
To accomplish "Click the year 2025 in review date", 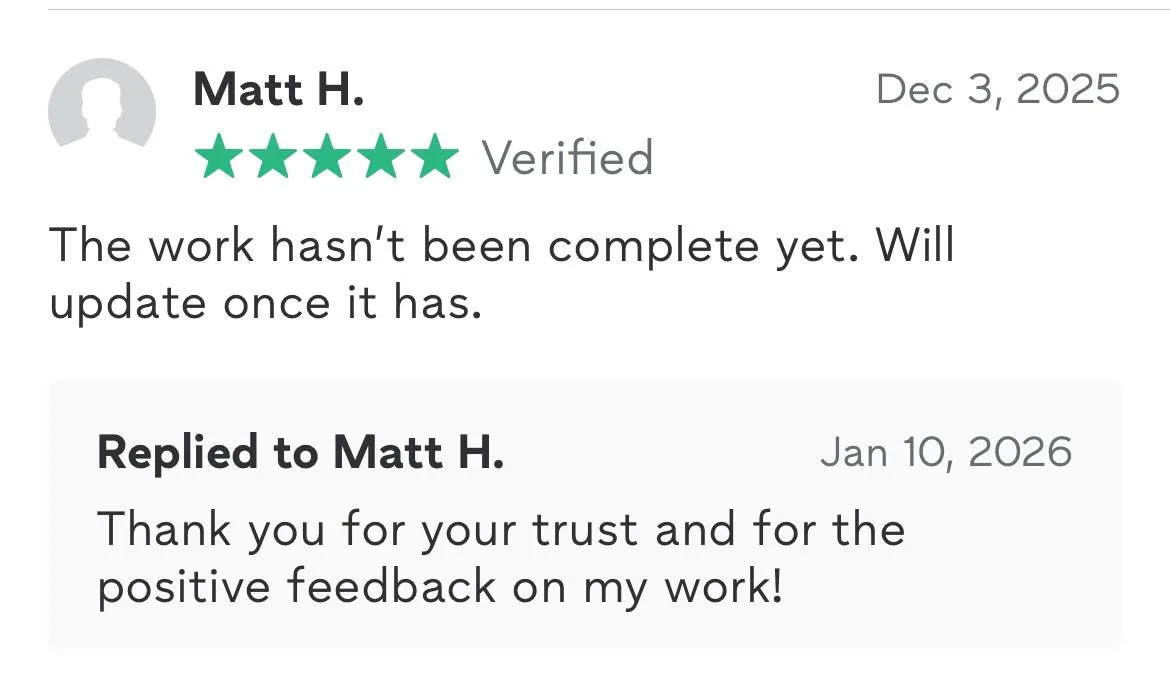I will click(x=1068, y=89).
